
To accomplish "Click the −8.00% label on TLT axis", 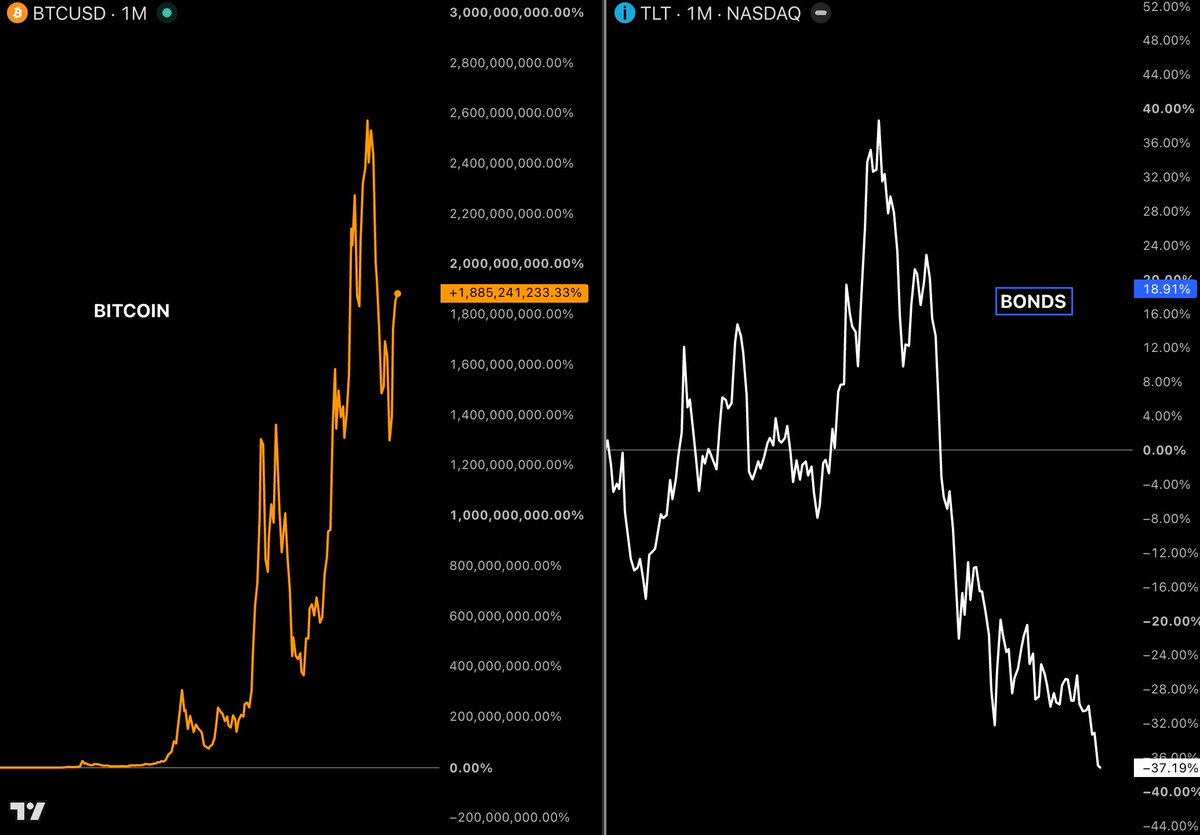I will point(1167,518).
